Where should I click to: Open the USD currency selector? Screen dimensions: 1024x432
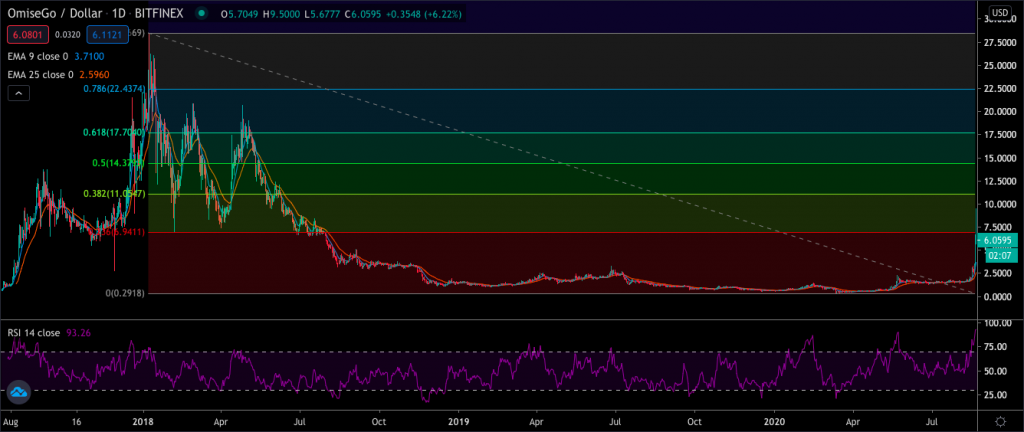[998, 12]
